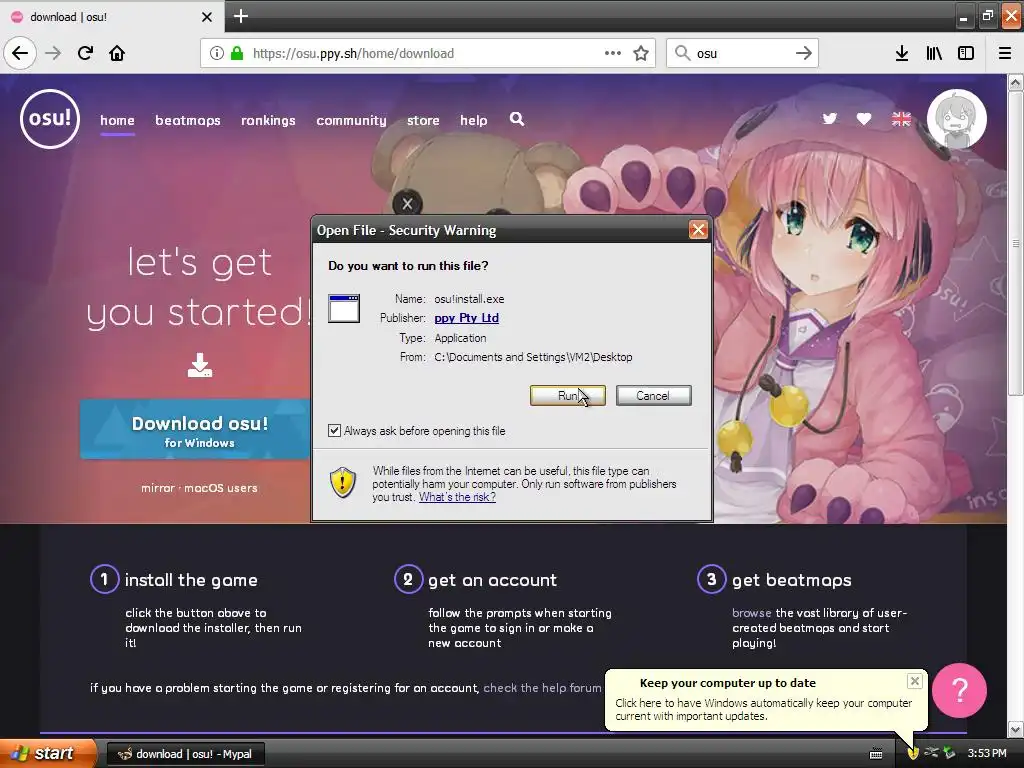
Task: Close the download | osu! tab
Action: [206, 17]
